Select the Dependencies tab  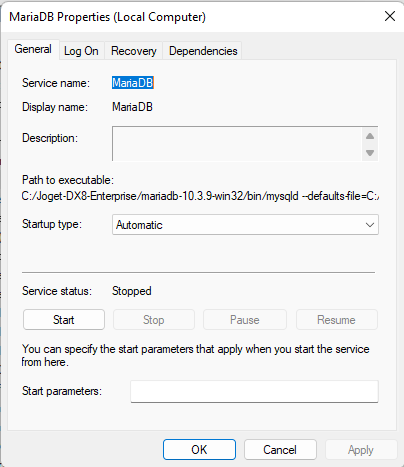(203, 51)
